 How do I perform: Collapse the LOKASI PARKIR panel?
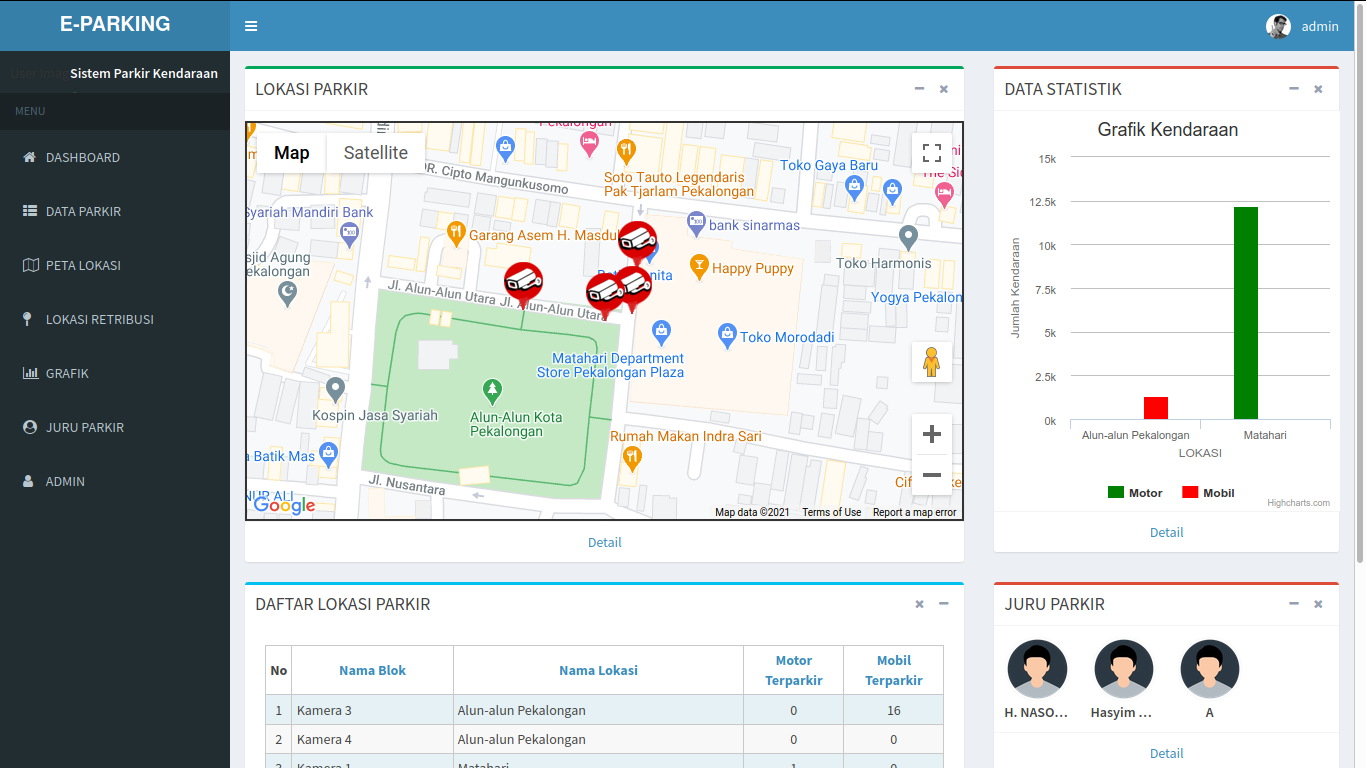[x=920, y=89]
